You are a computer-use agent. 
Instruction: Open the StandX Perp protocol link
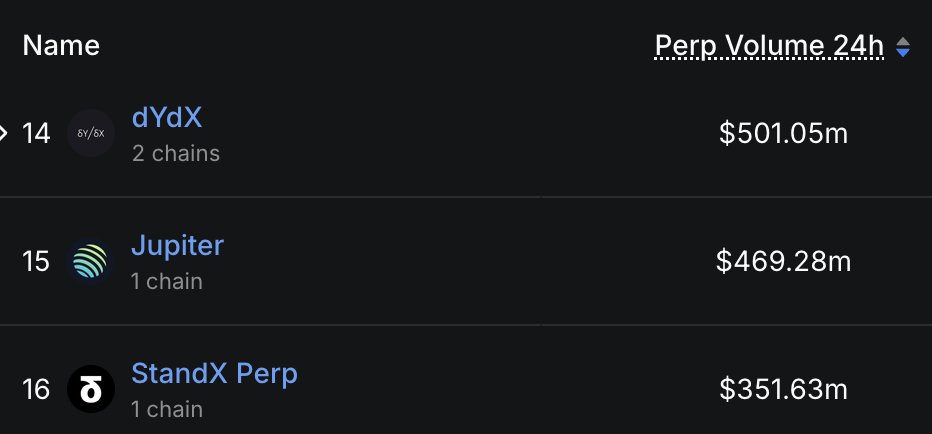pyautogui.click(x=214, y=374)
